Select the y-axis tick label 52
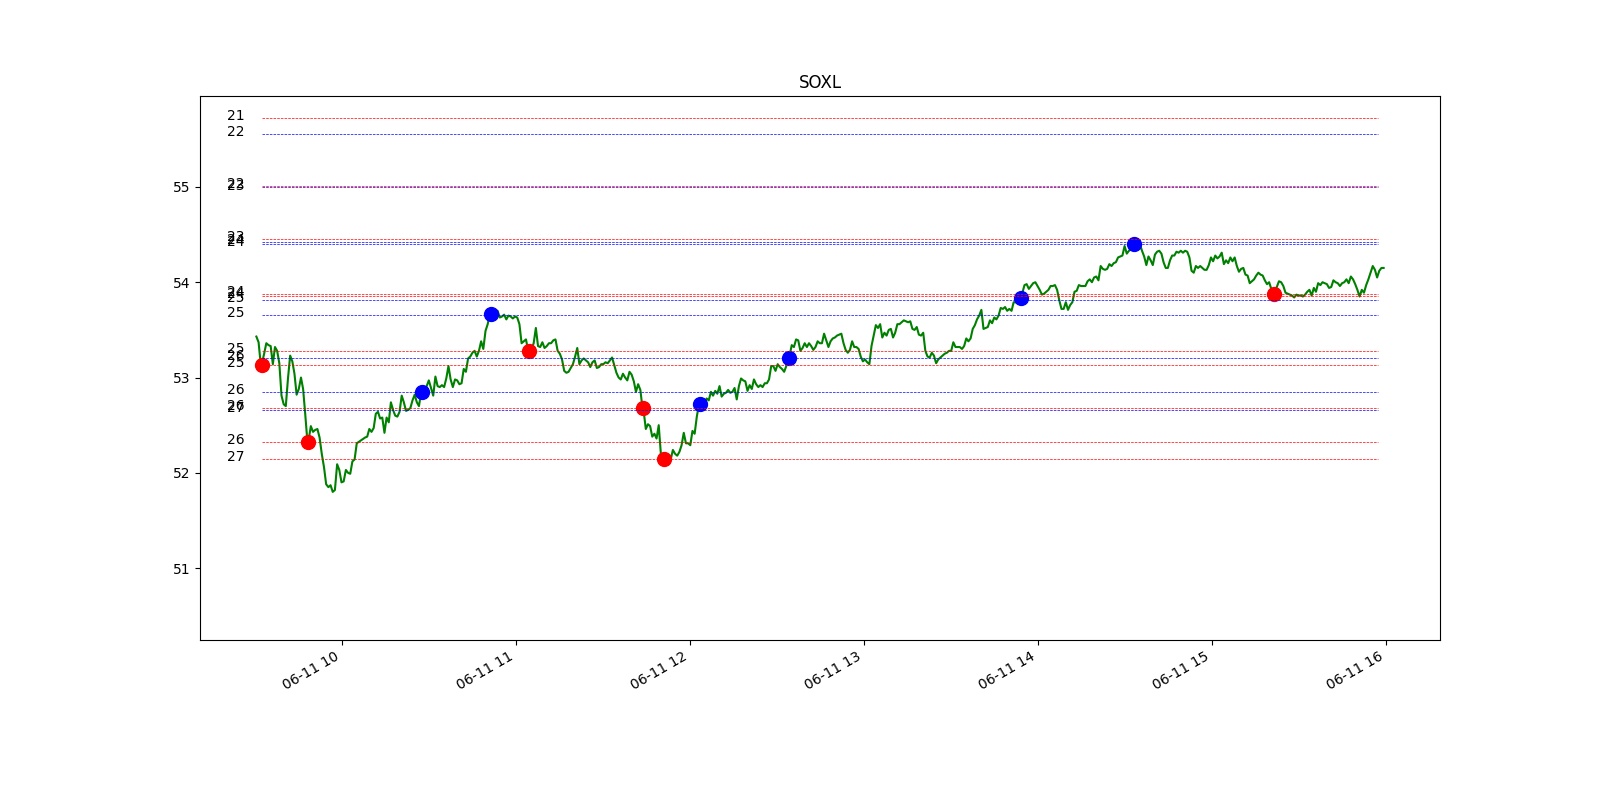 (x=181, y=473)
